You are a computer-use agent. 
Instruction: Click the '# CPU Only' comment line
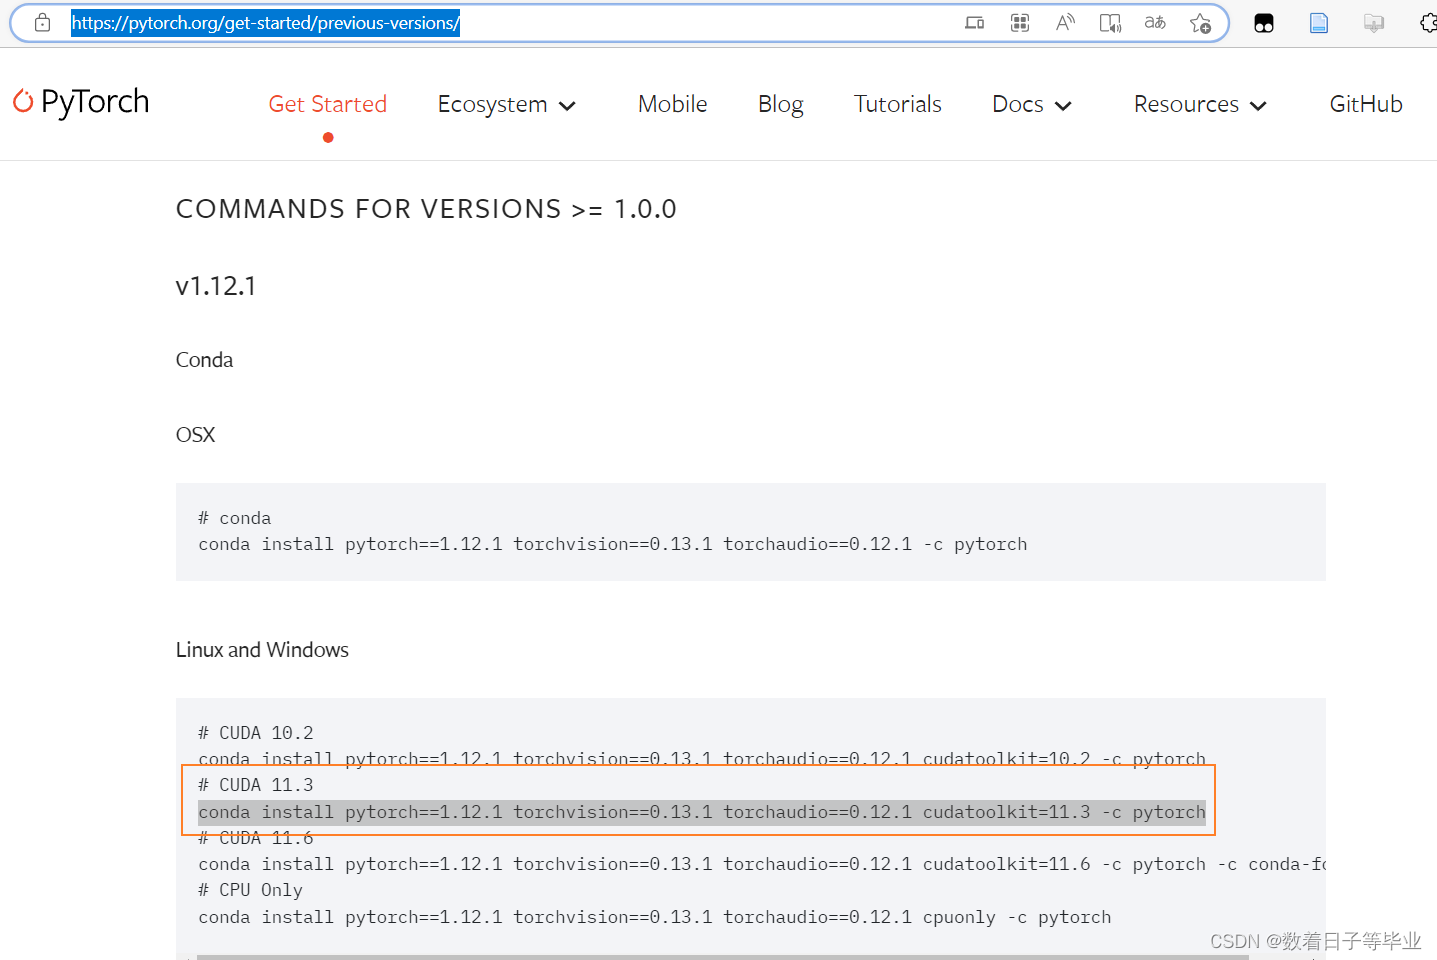[250, 890]
